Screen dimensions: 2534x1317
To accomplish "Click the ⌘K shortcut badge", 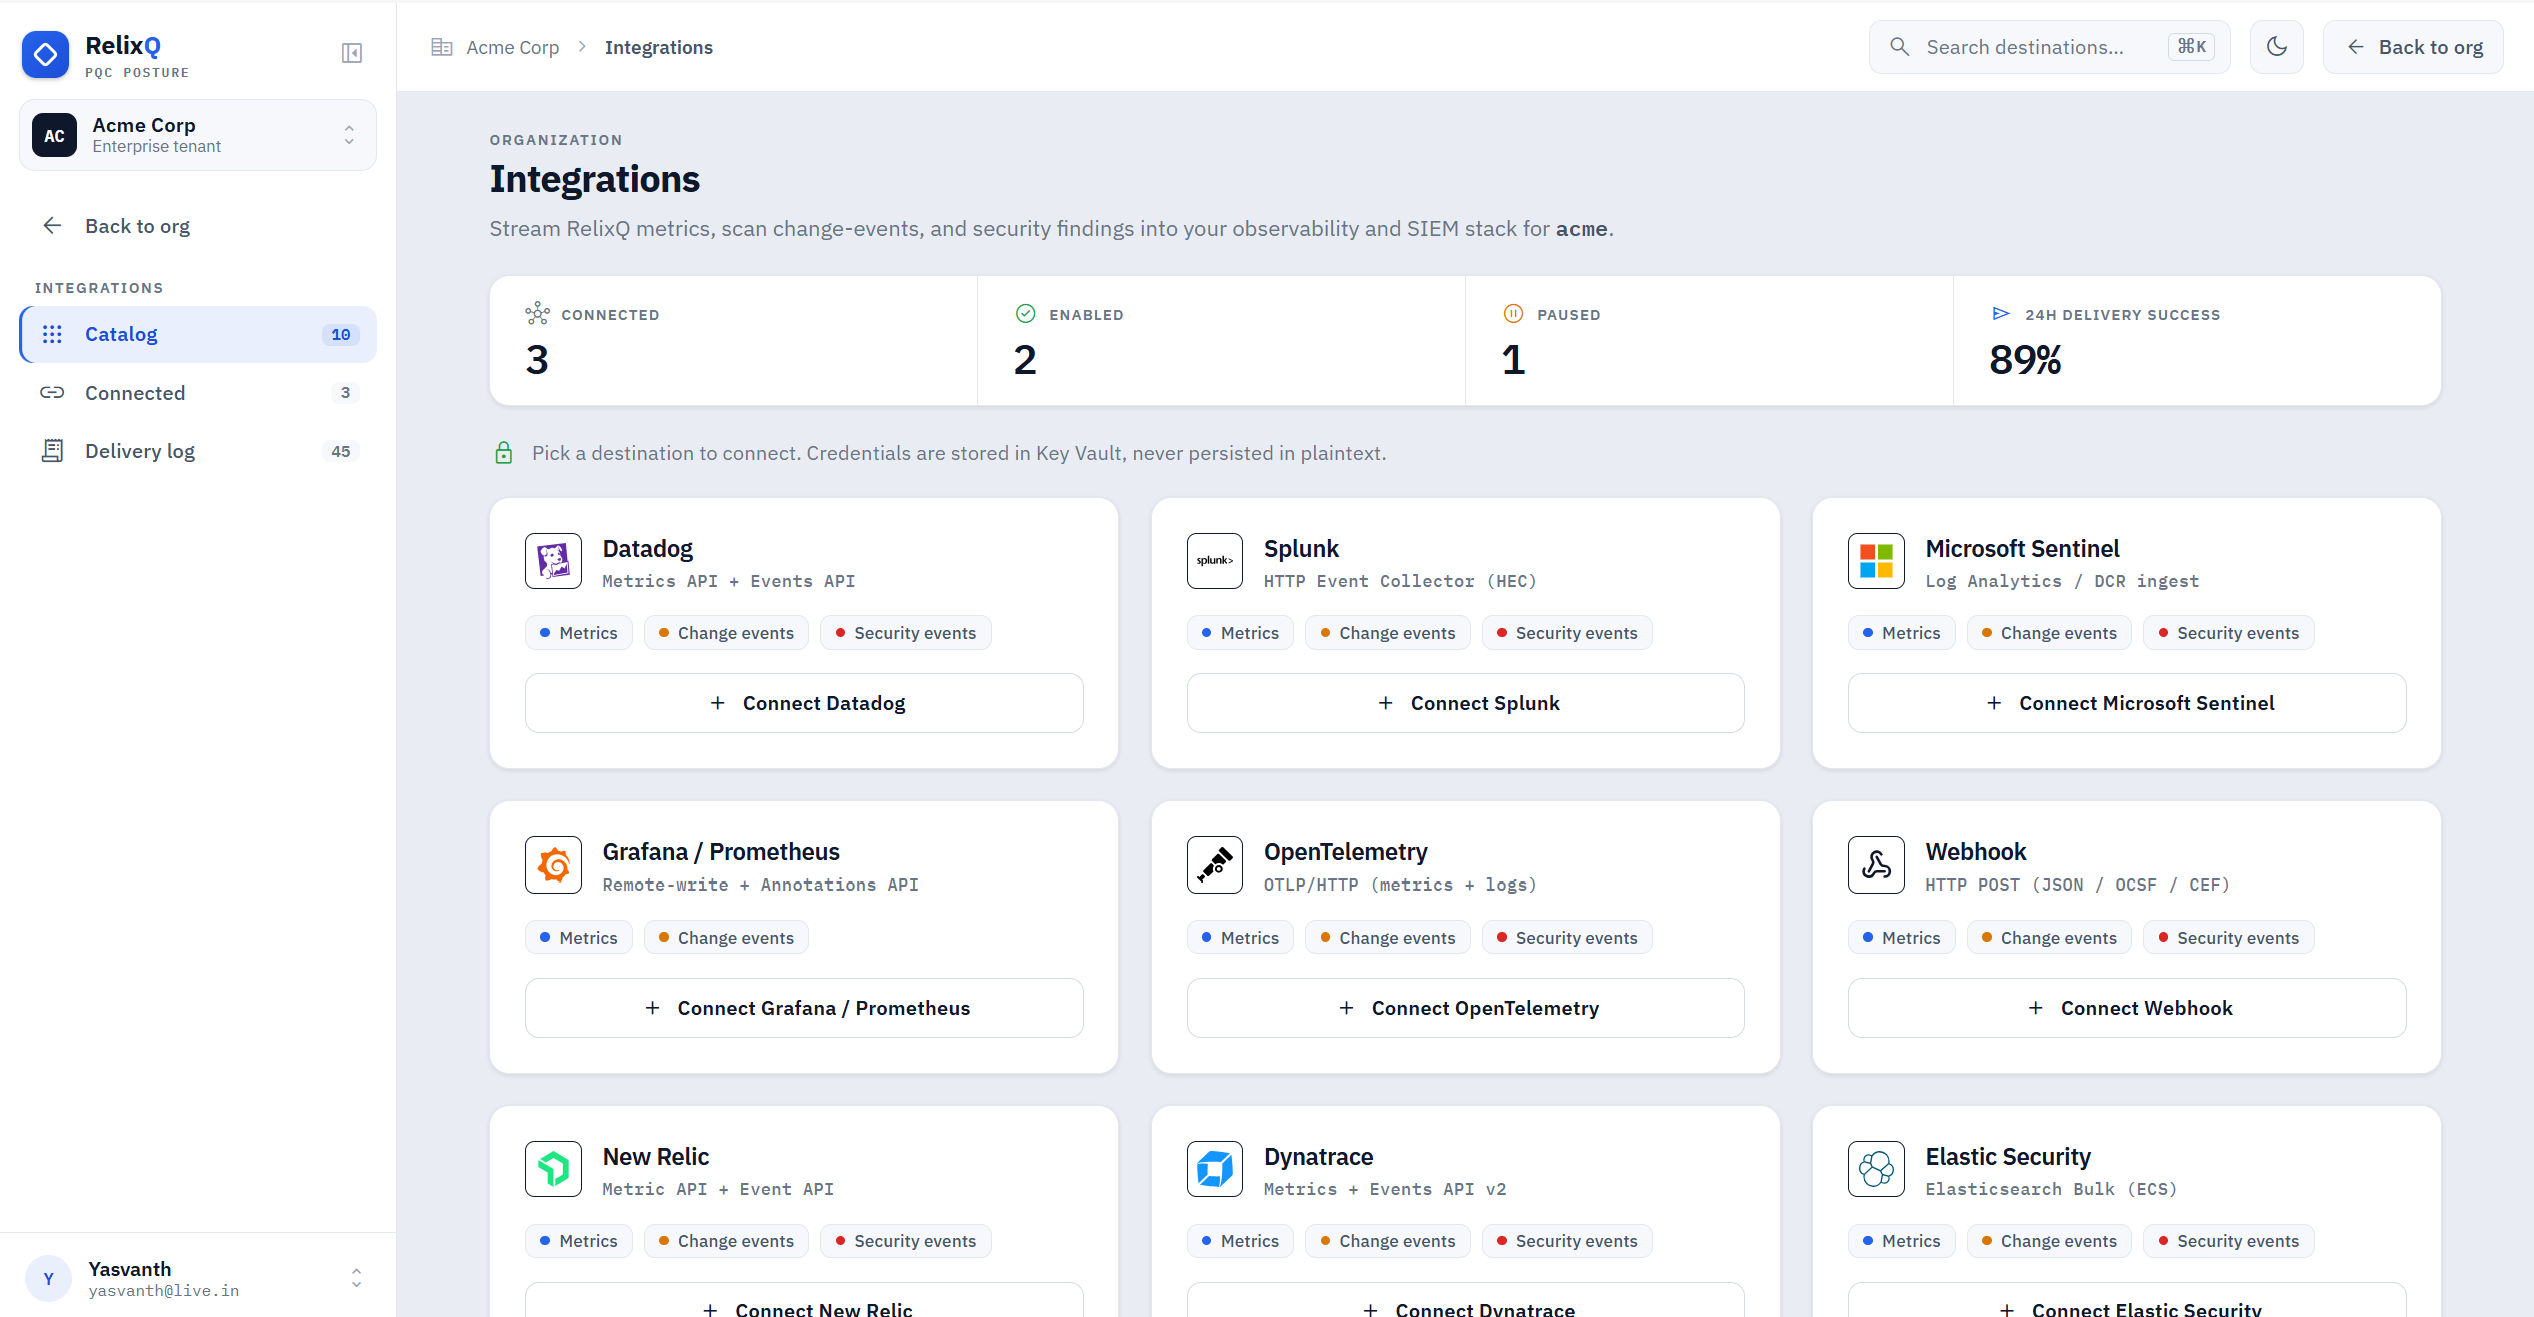I will (2191, 47).
